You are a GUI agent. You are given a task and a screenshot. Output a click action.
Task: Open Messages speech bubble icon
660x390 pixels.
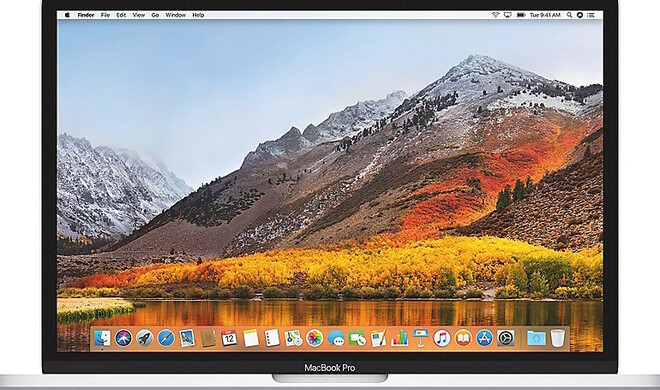coord(336,338)
